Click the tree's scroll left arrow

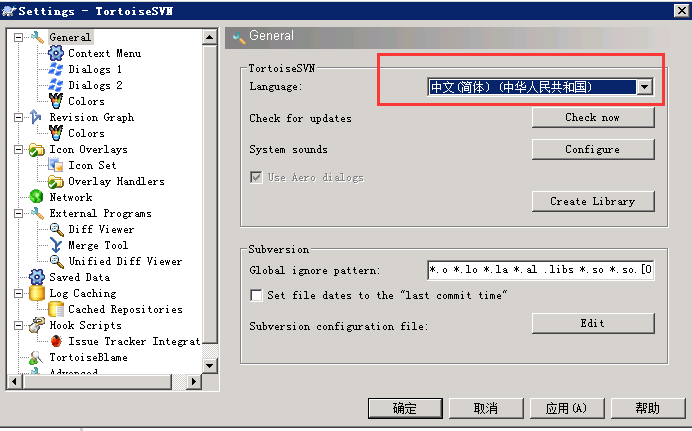pyautogui.click(x=15, y=381)
